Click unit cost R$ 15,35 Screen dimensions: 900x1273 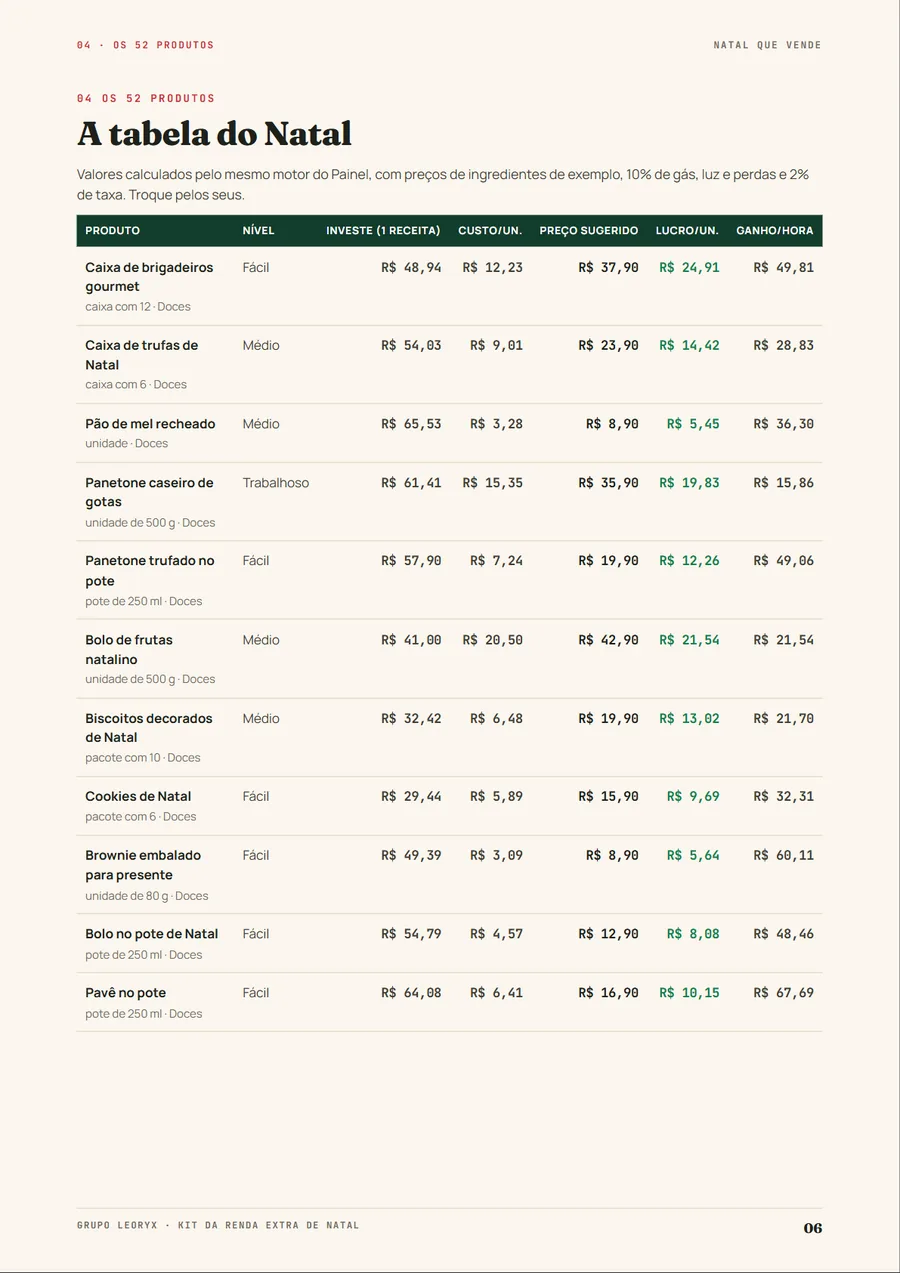coord(493,483)
